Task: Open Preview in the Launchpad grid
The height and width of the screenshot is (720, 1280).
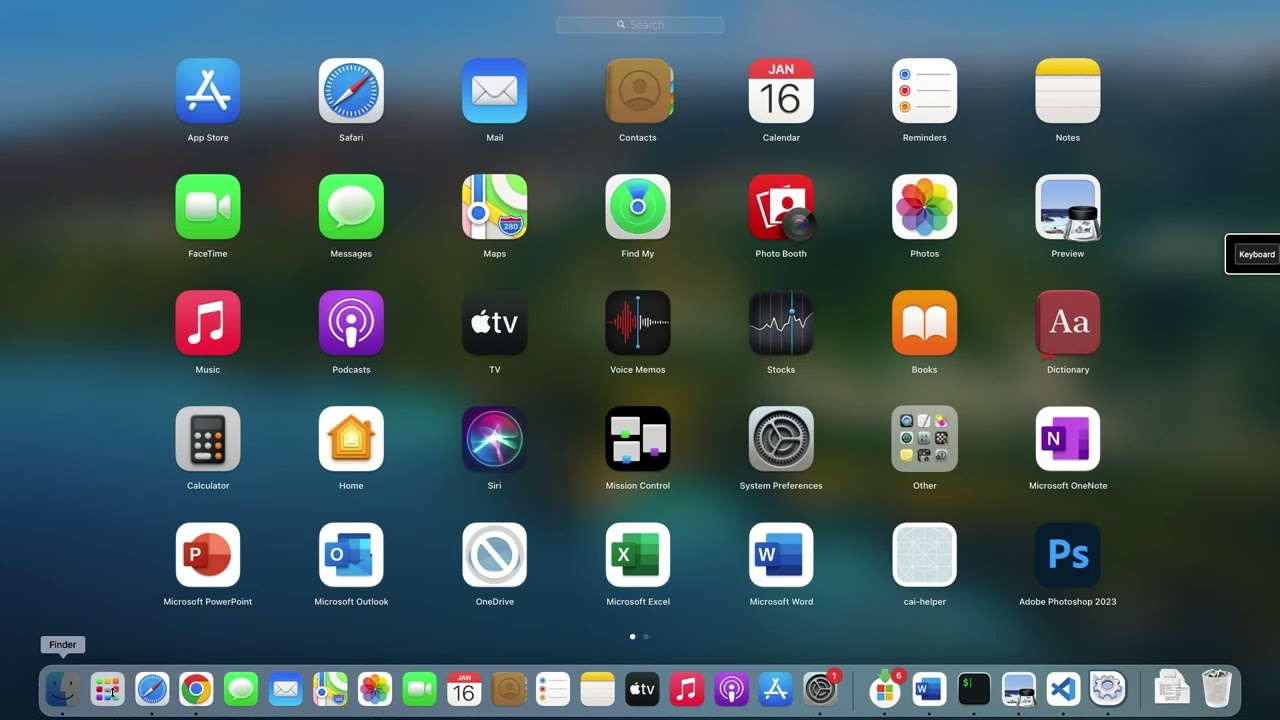Action: (x=1068, y=207)
